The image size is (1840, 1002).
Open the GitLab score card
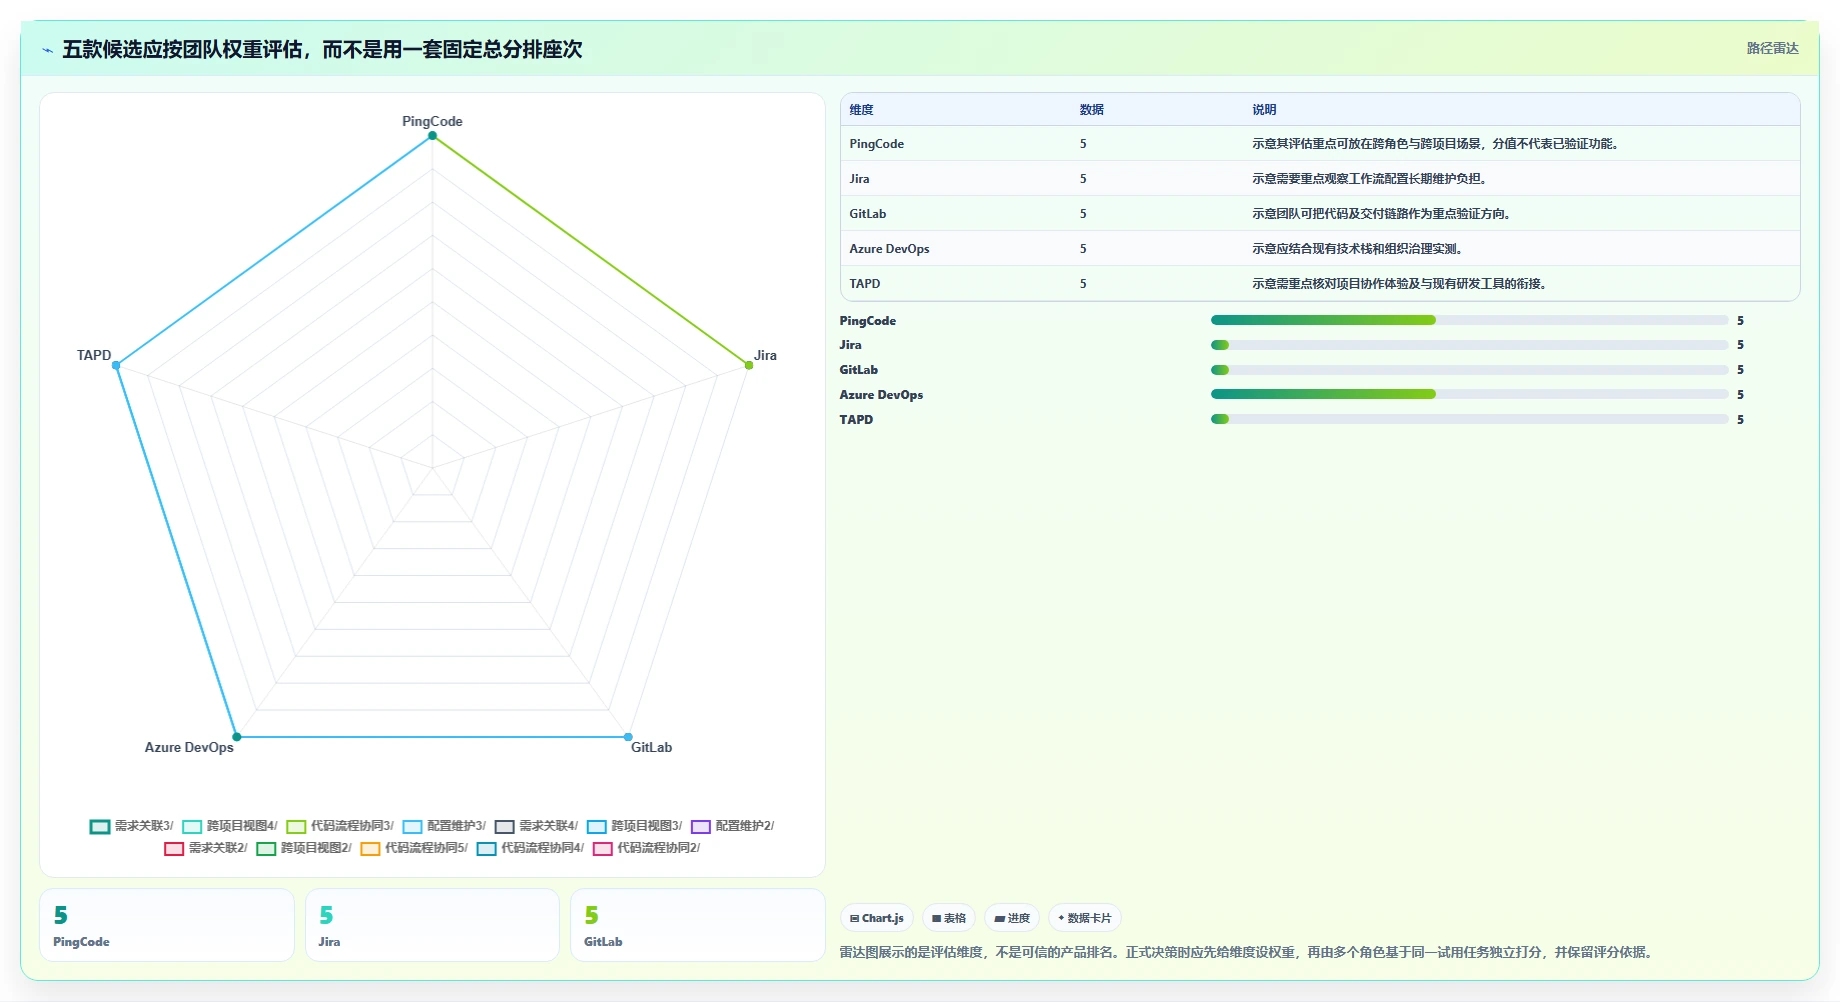pos(698,925)
